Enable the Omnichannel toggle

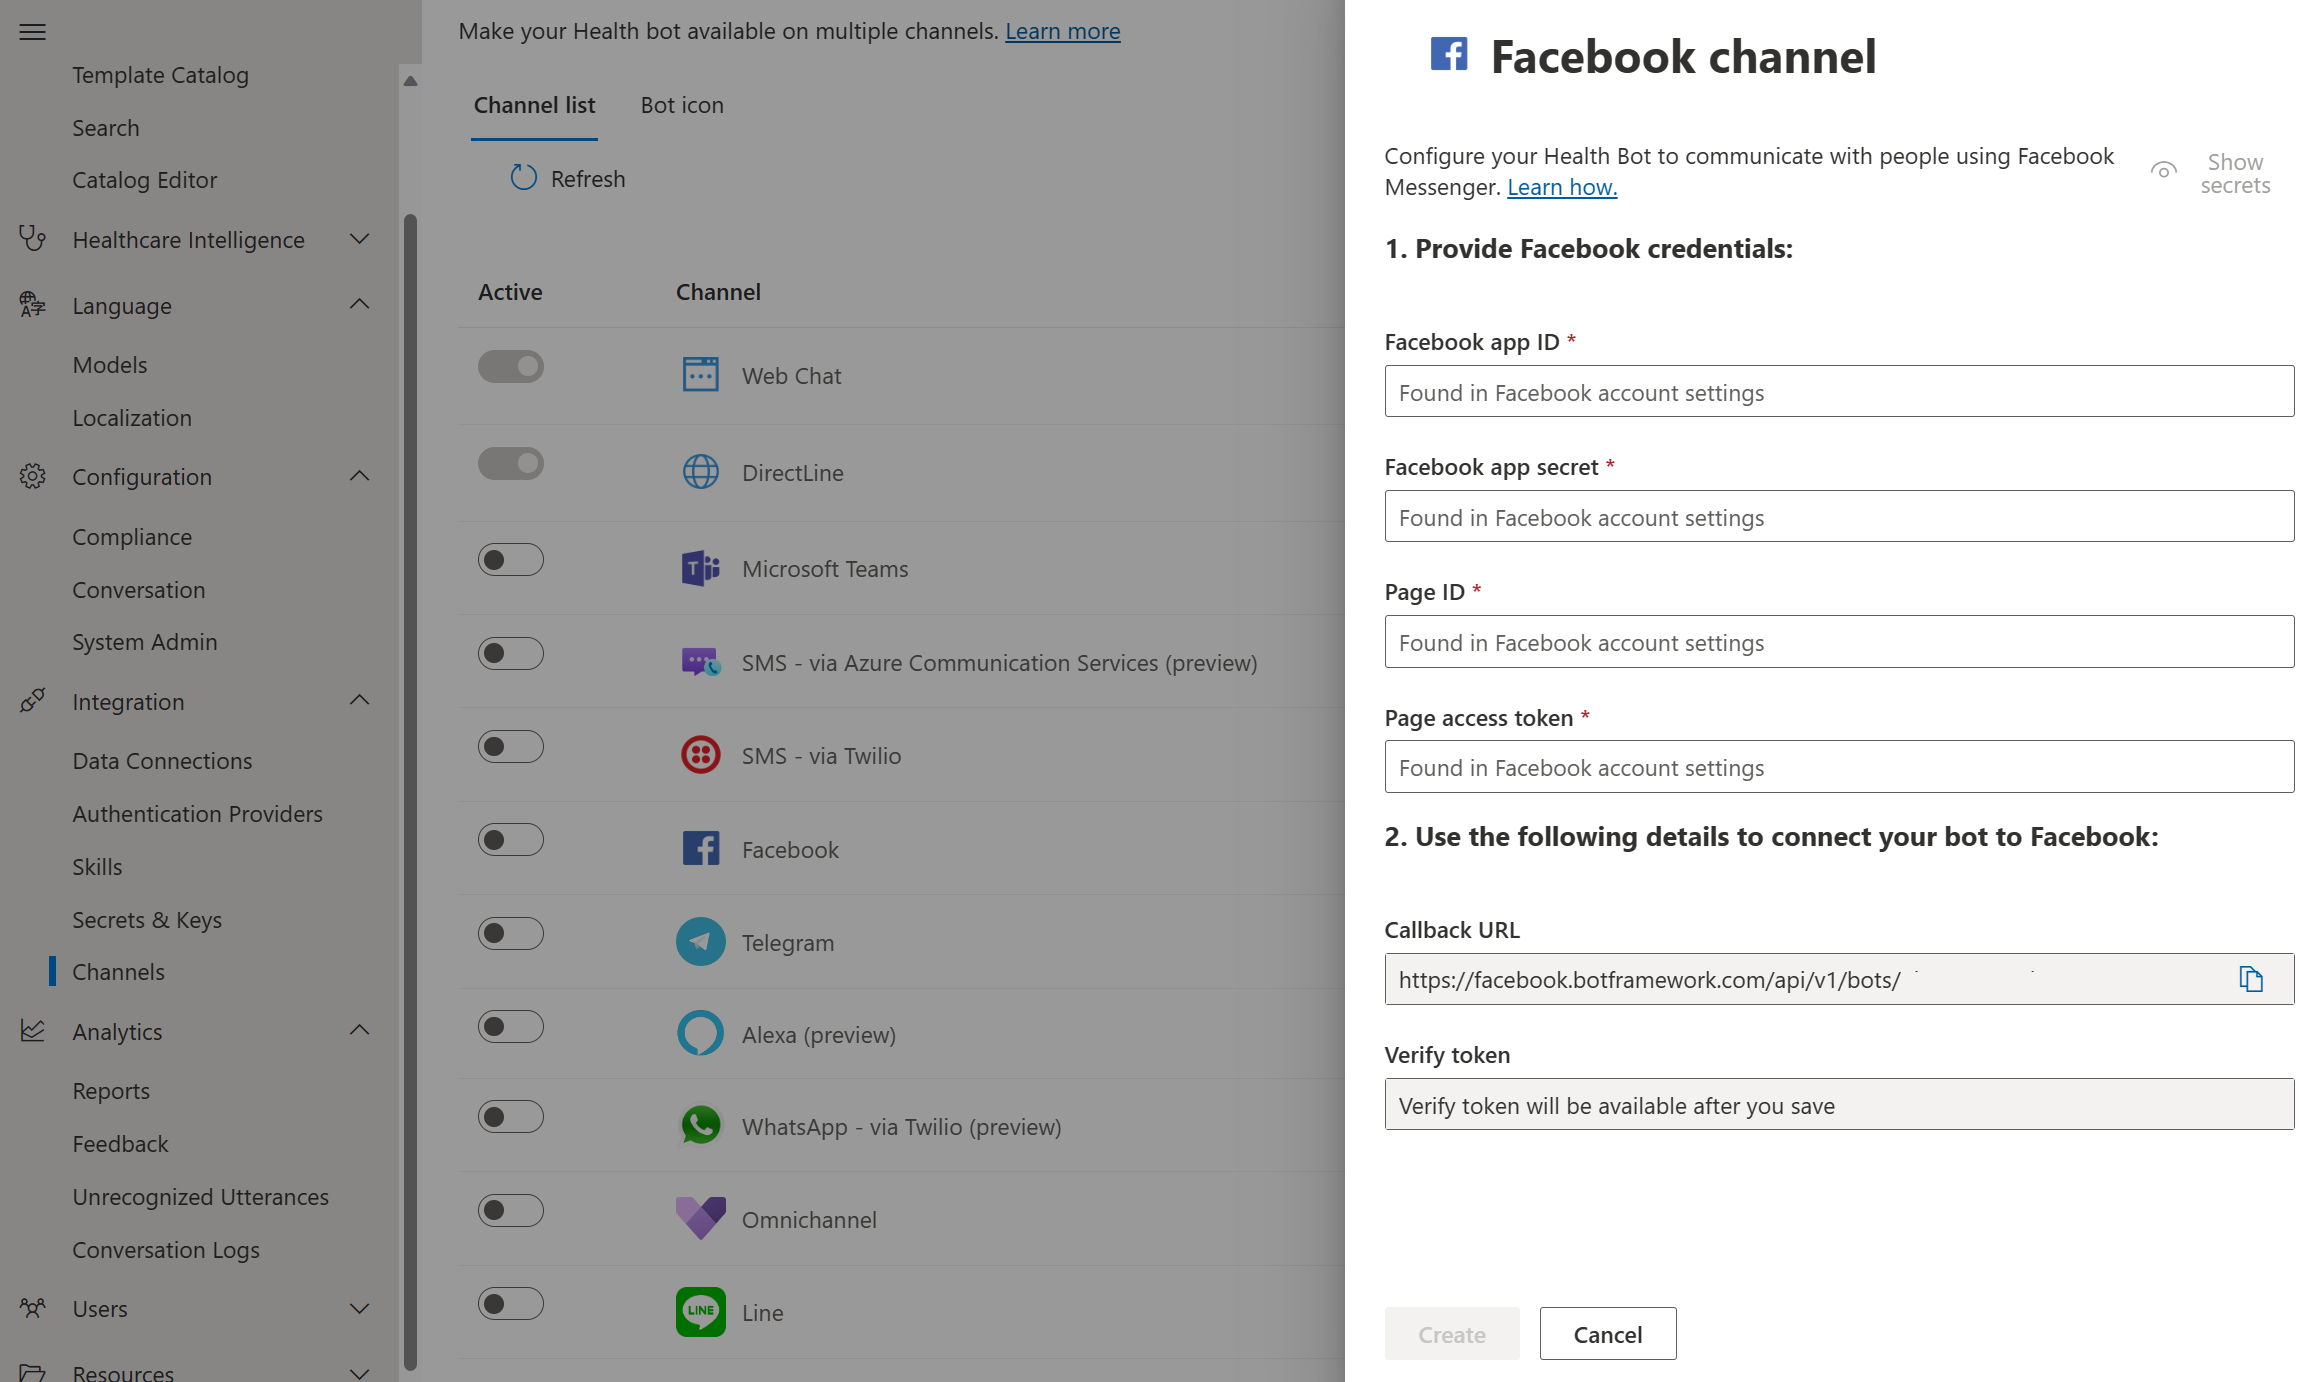click(511, 1211)
